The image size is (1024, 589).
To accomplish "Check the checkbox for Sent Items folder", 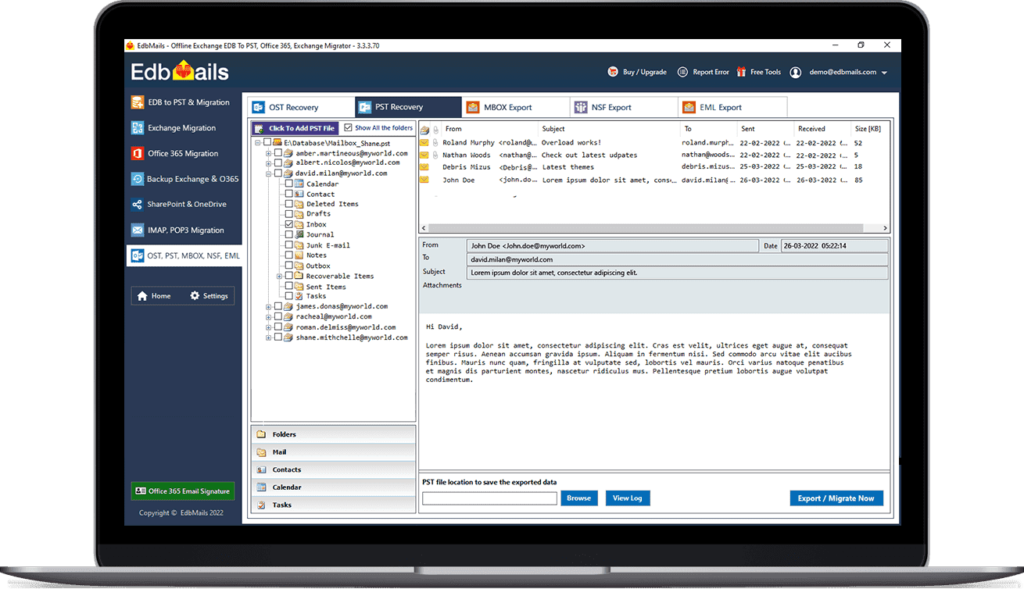I will (287, 287).
